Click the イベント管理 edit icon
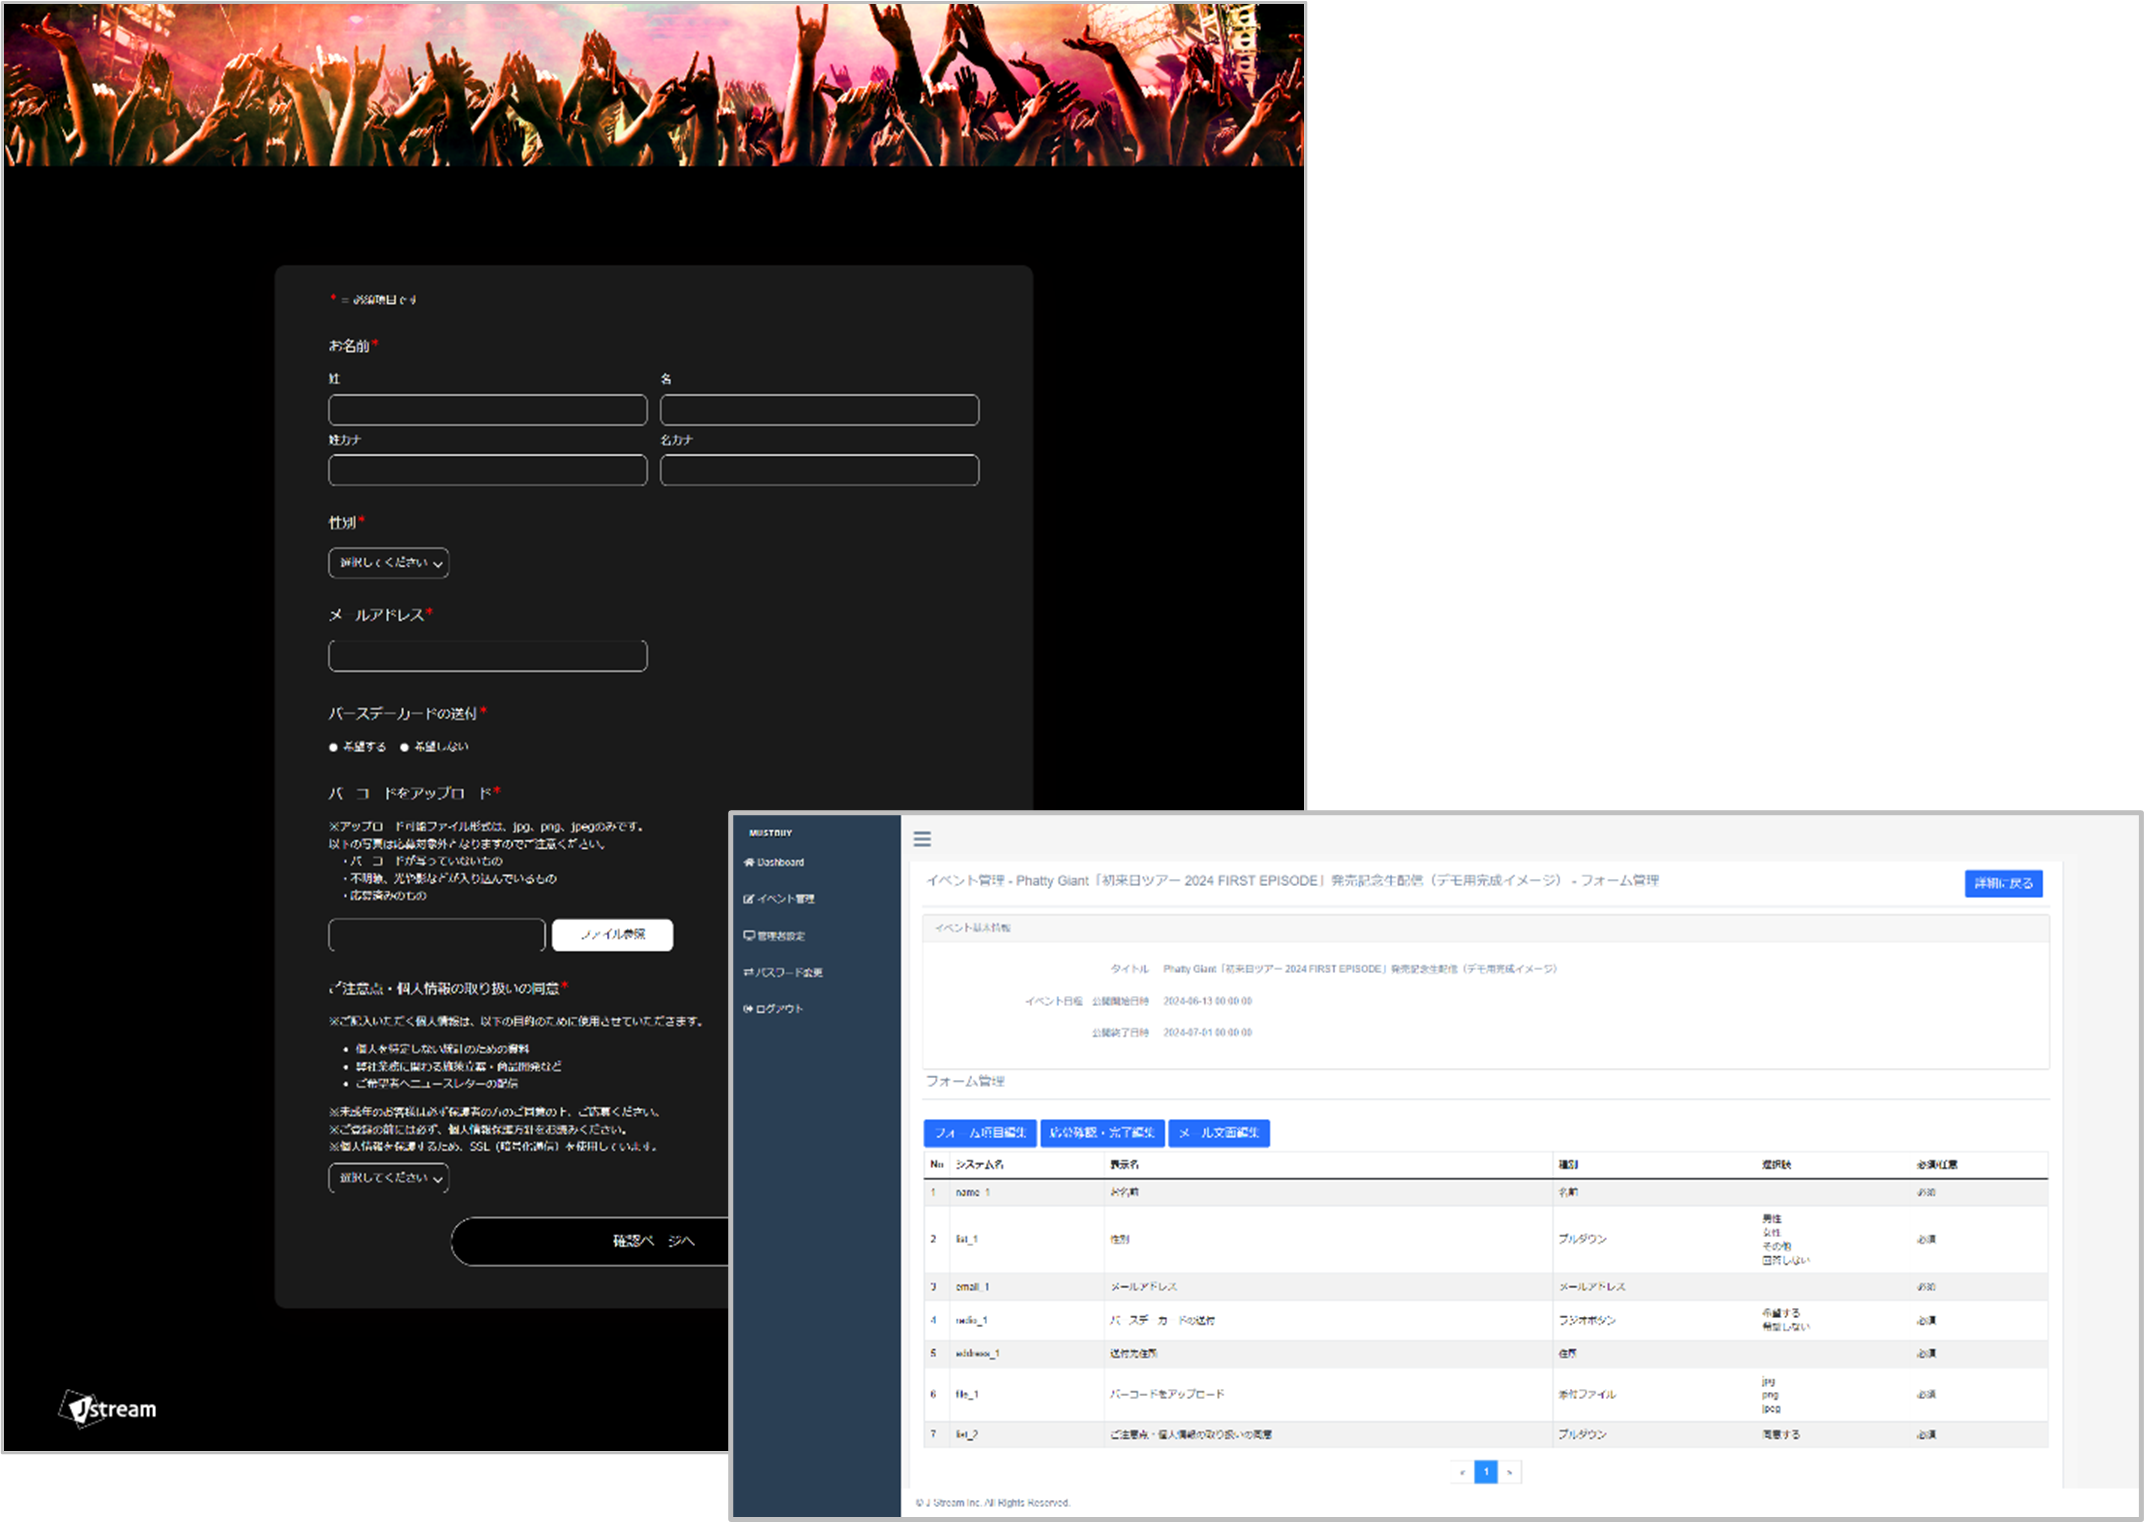The width and height of the screenshot is (2144, 1522). pyautogui.click(x=749, y=899)
